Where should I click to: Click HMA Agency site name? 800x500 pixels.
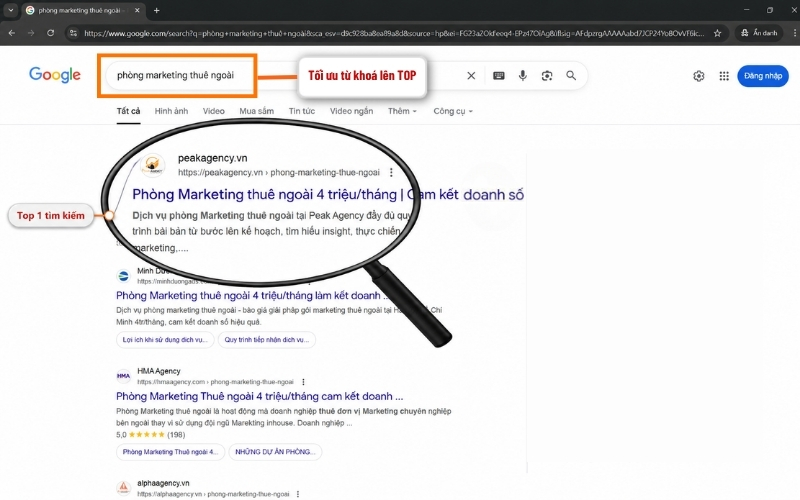(159, 371)
